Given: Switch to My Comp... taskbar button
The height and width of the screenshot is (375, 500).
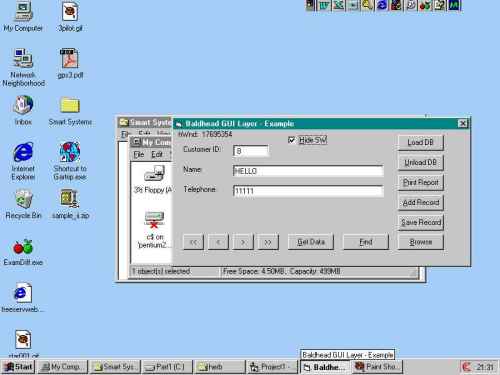Looking at the screenshot, I should pos(63,367).
